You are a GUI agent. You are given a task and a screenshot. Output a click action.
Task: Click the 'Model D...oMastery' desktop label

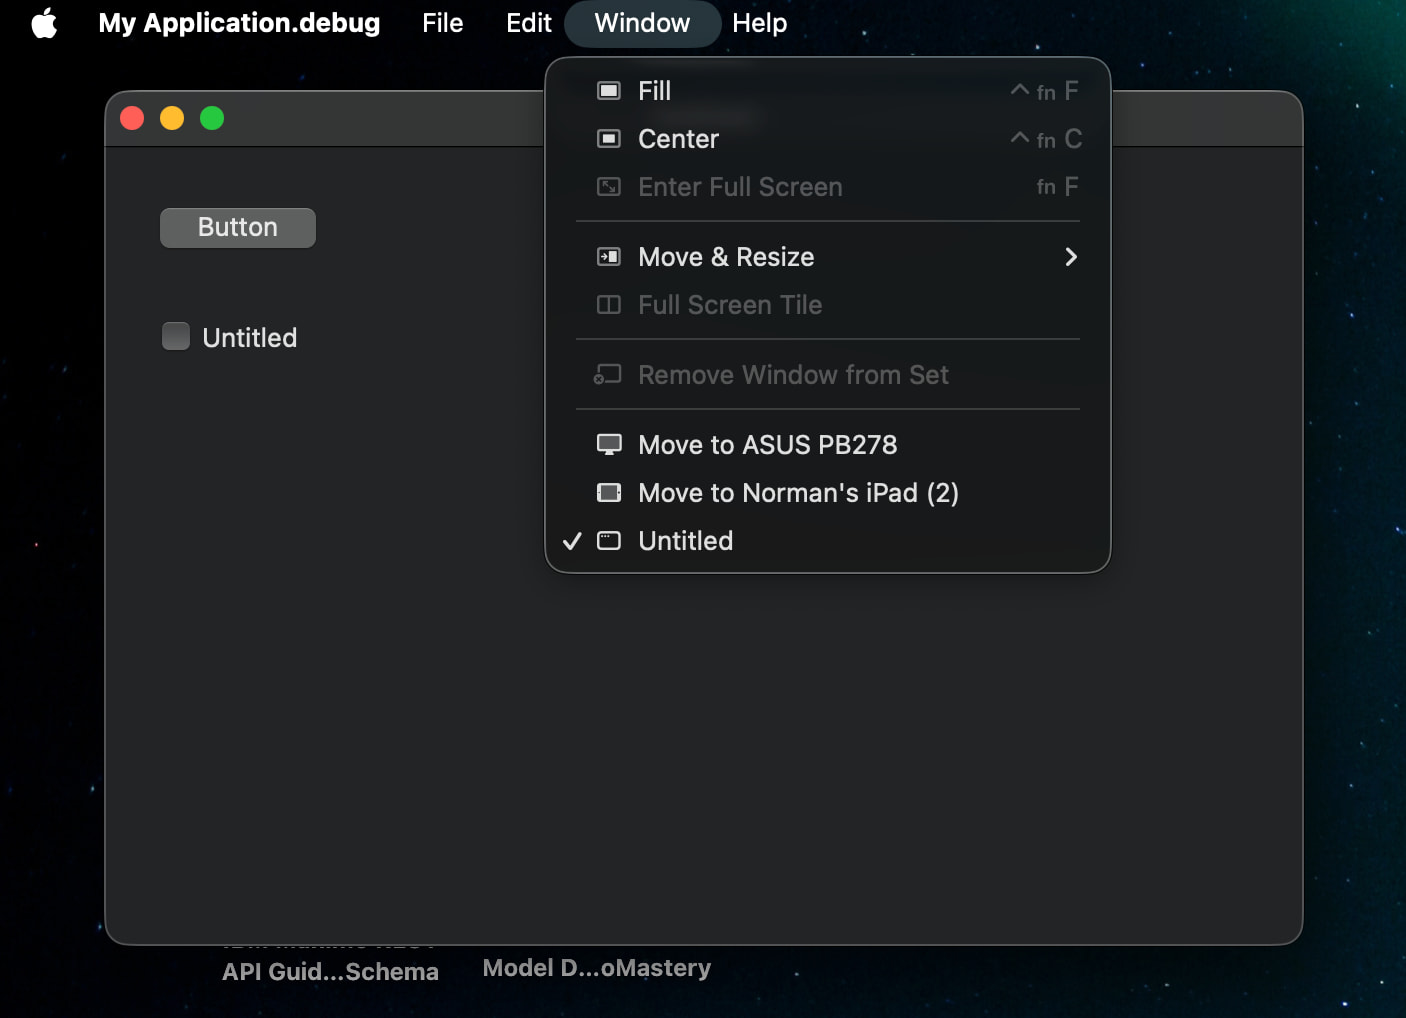(x=597, y=968)
